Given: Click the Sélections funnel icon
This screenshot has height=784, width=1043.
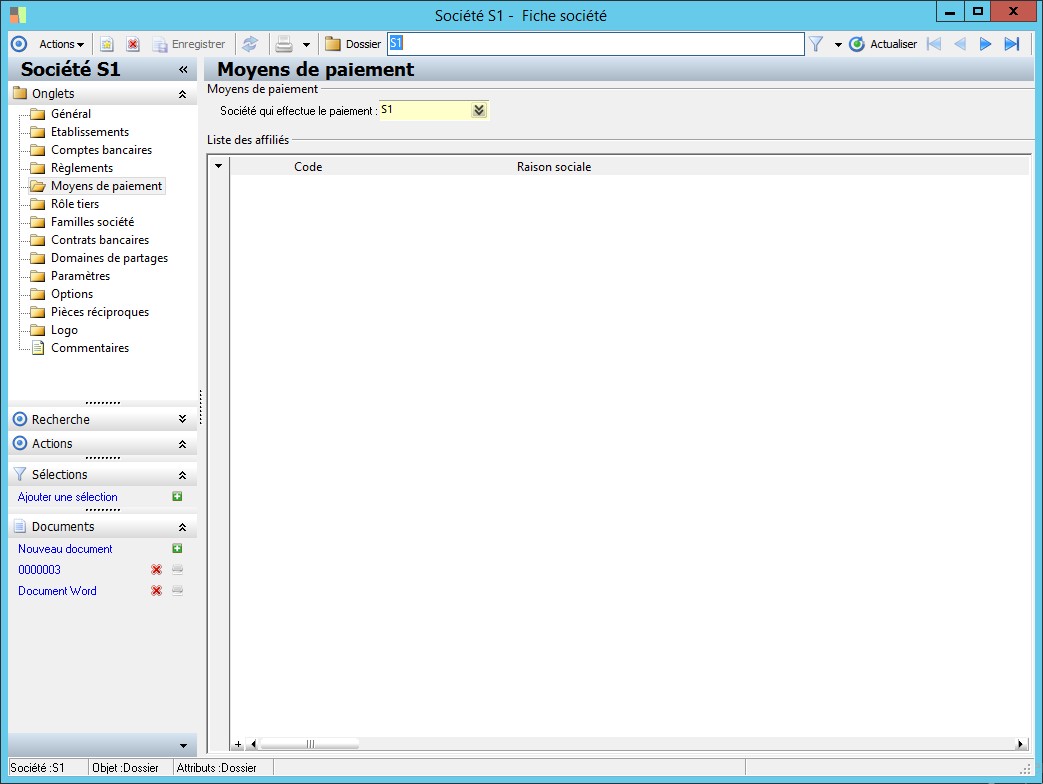Looking at the screenshot, I should (x=20, y=474).
